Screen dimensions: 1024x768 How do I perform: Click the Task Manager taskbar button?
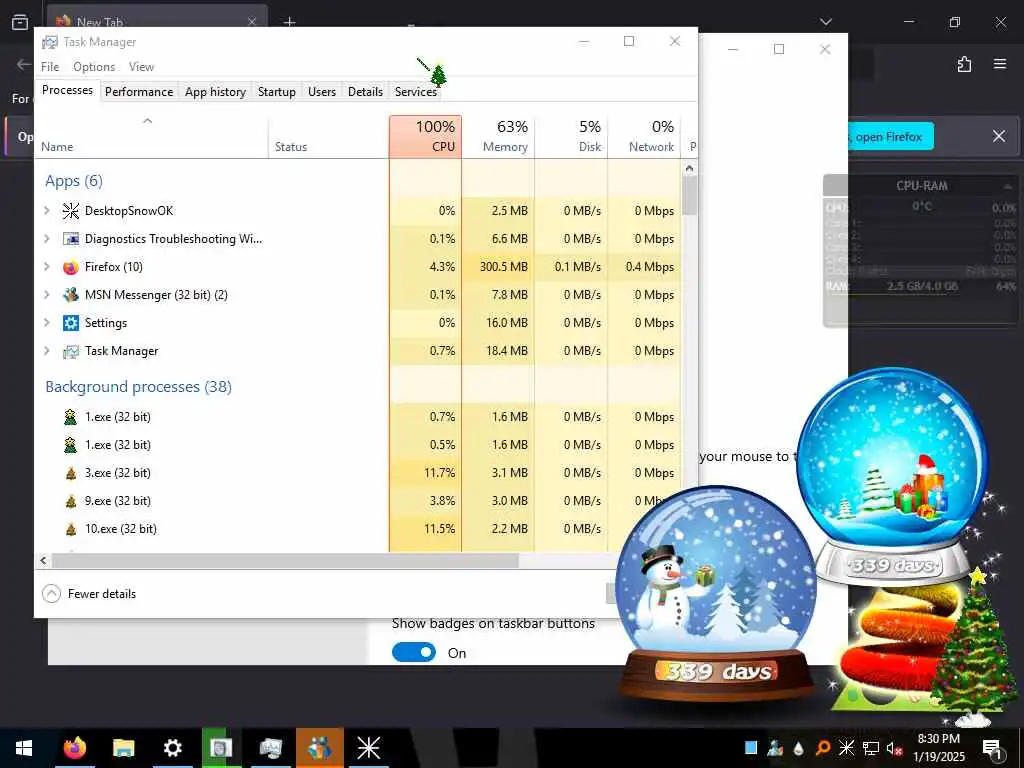pyautogui.click(x=270, y=748)
